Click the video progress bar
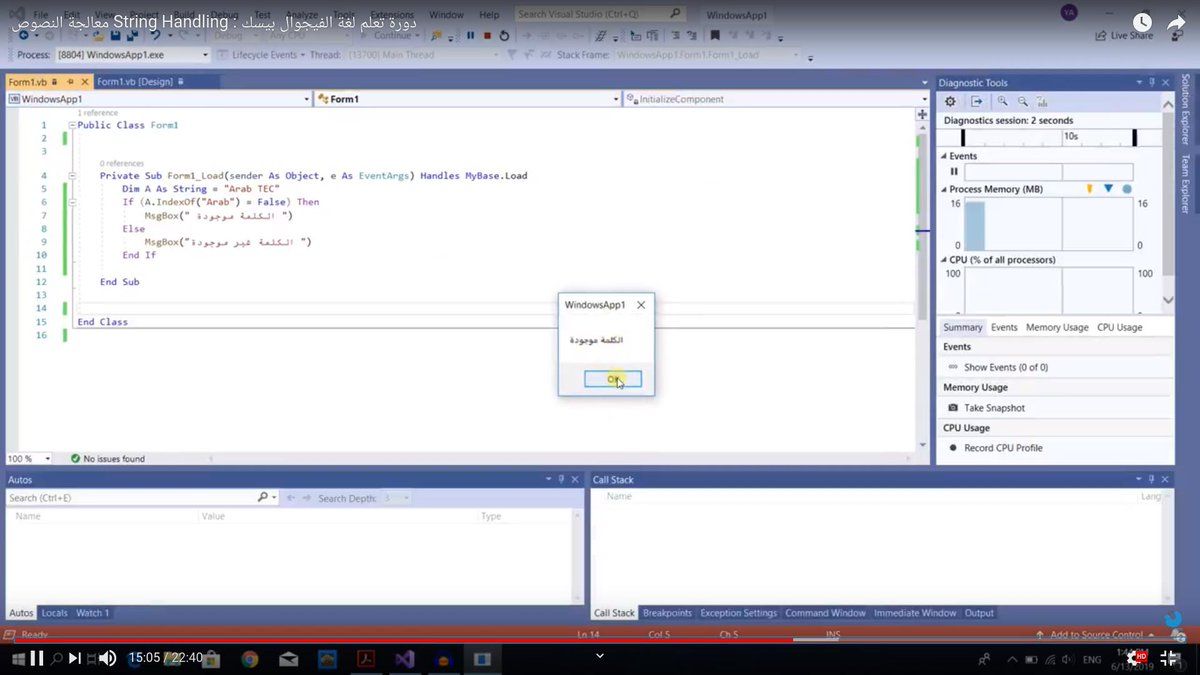Image resolution: width=1200 pixels, height=675 pixels. (600, 639)
